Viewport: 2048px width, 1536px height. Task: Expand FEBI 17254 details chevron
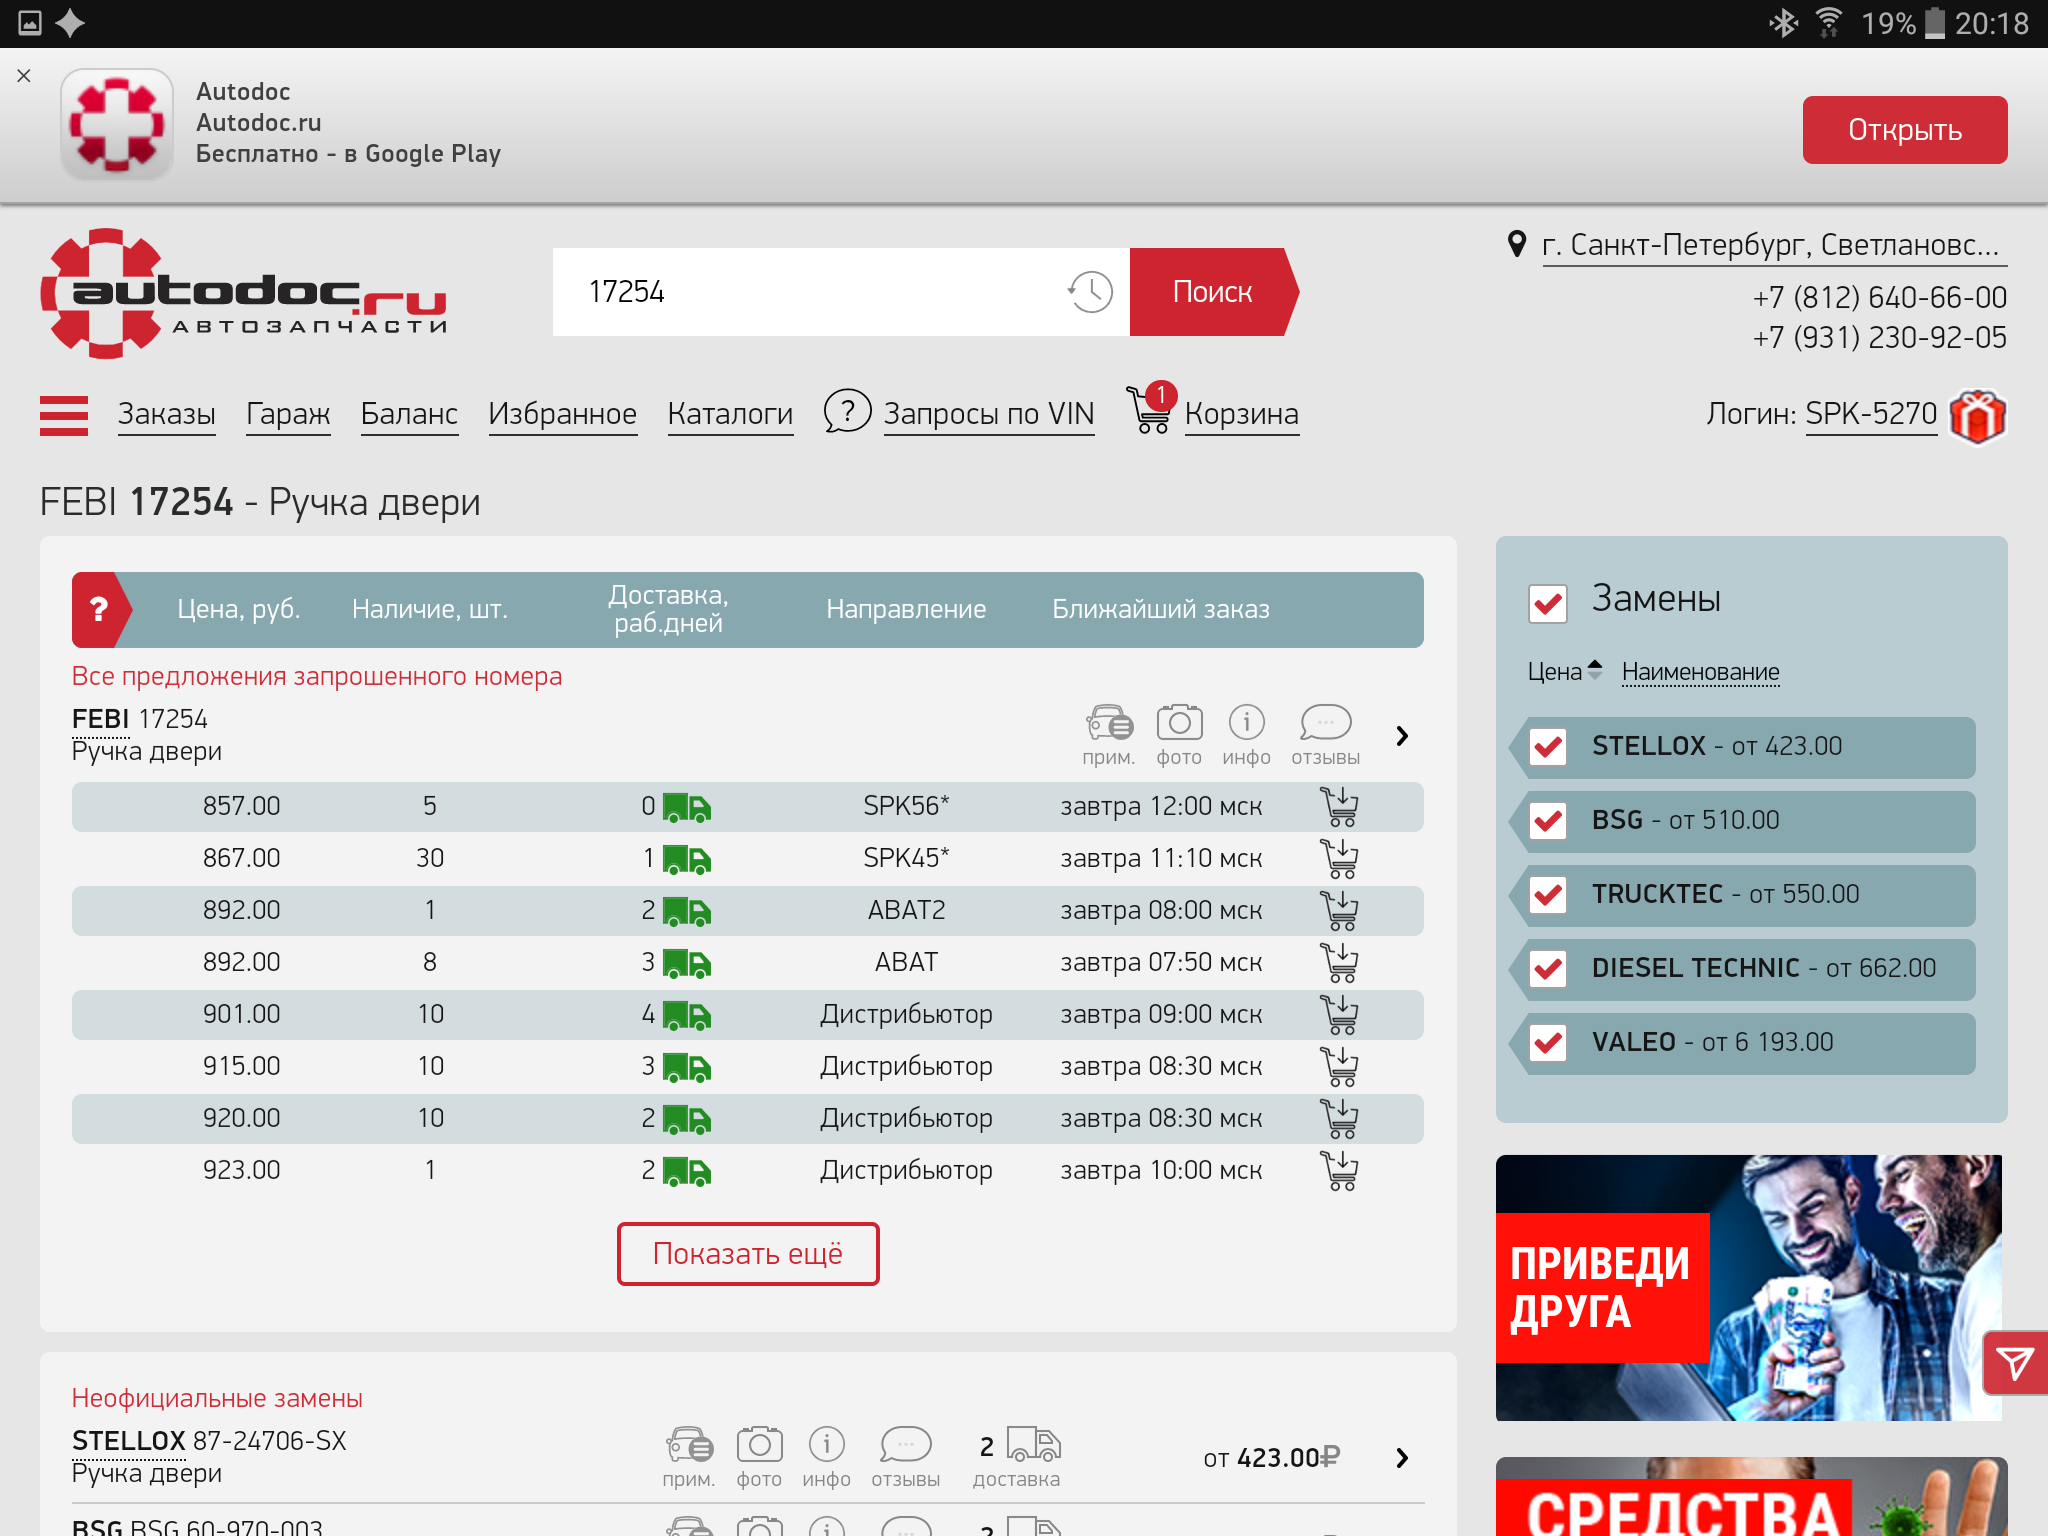click(x=1402, y=736)
